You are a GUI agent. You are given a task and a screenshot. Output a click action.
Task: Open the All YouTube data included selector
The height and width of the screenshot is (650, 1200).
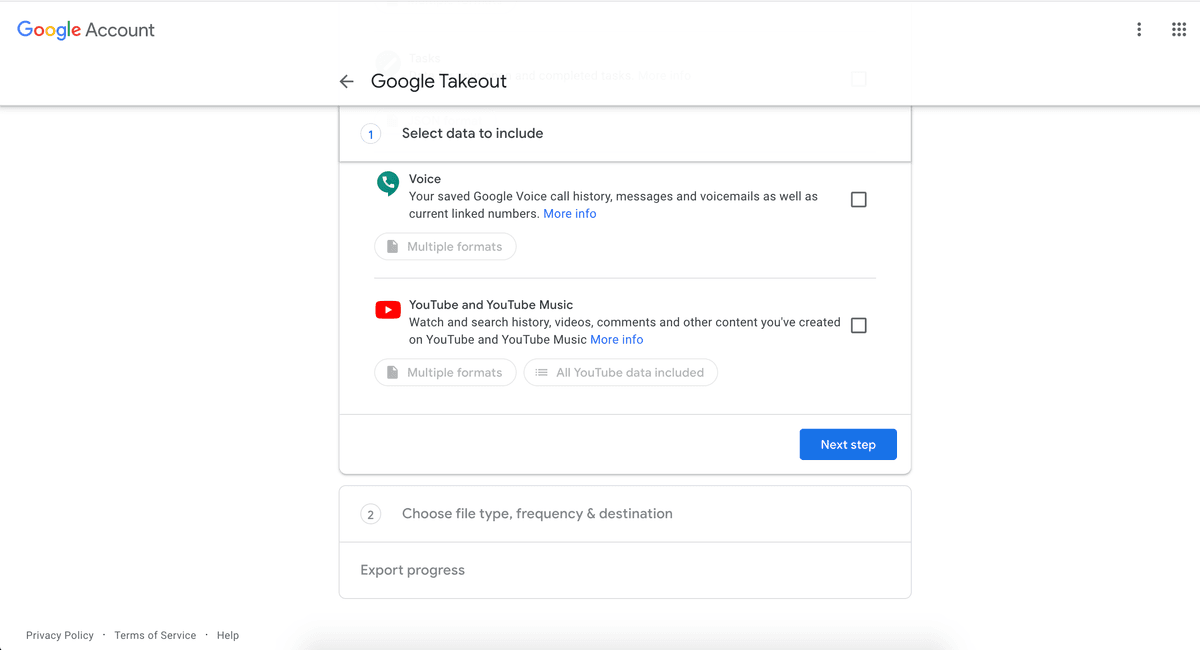pyautogui.click(x=620, y=373)
